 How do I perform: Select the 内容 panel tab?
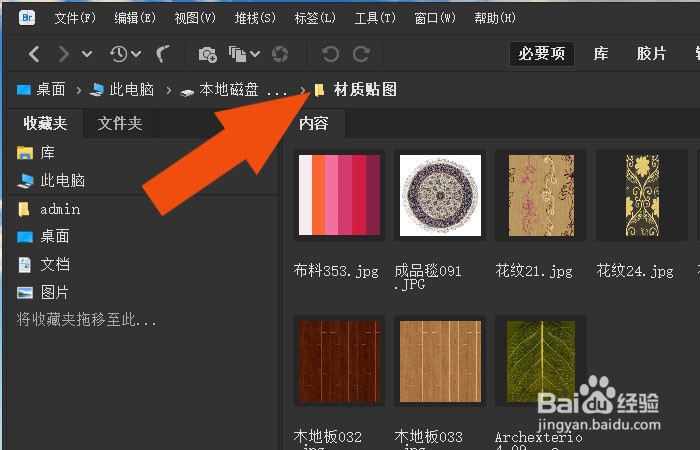point(313,123)
